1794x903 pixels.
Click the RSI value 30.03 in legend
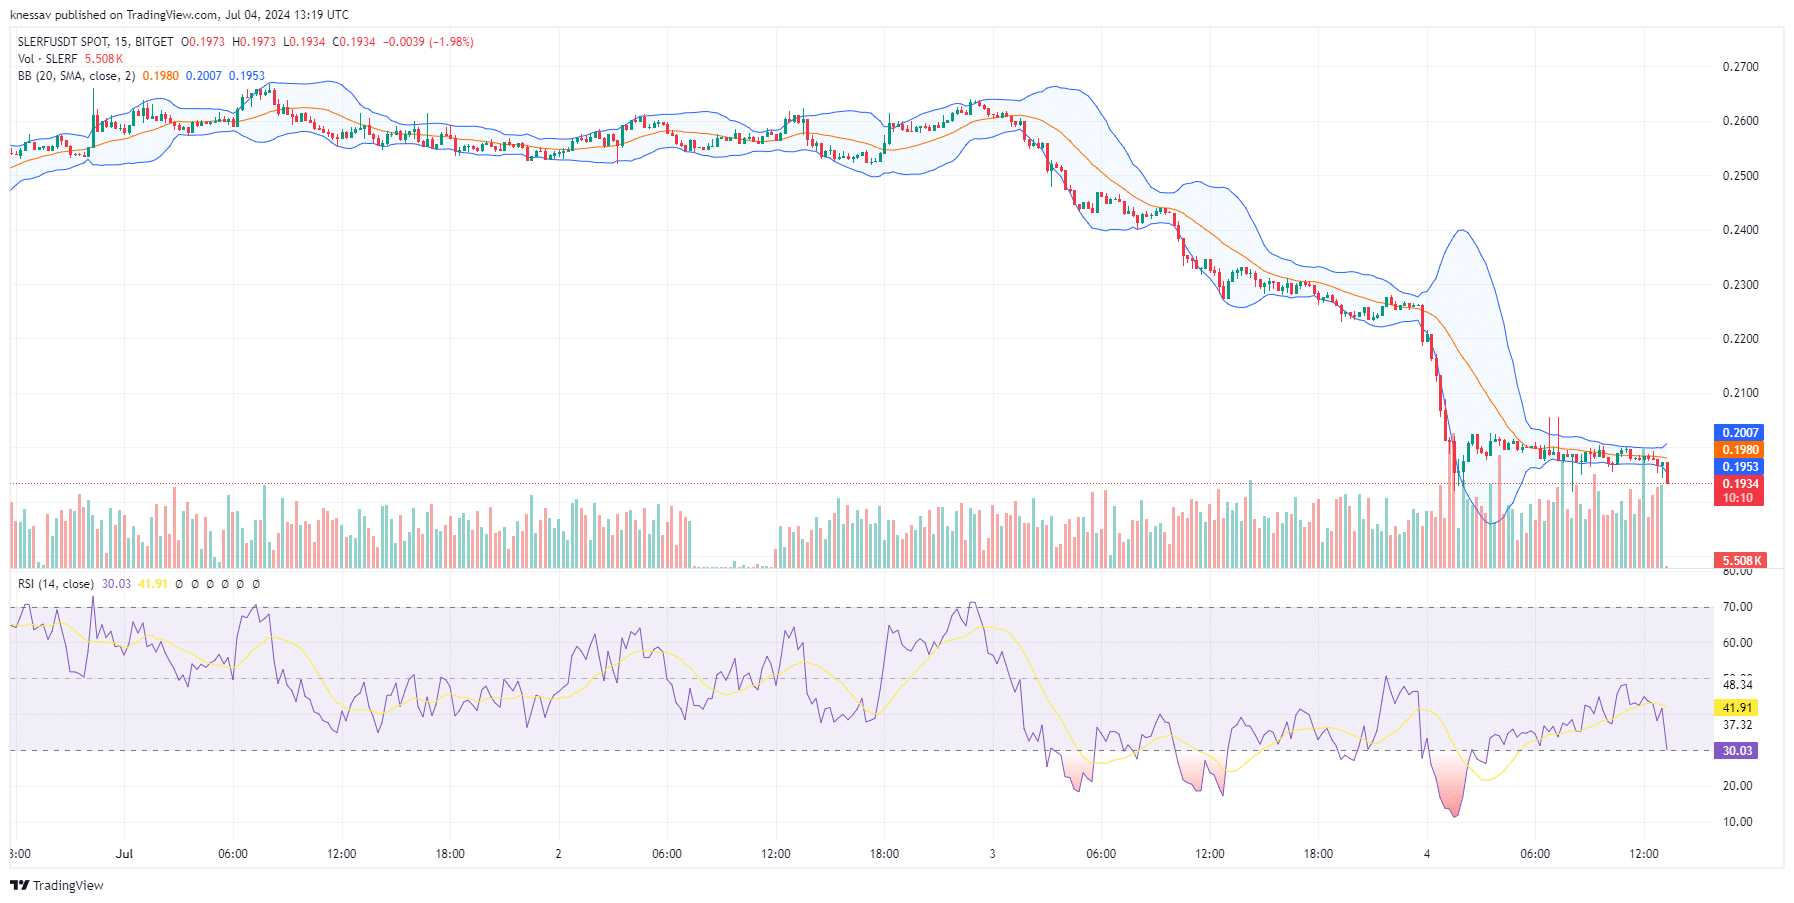(116, 584)
